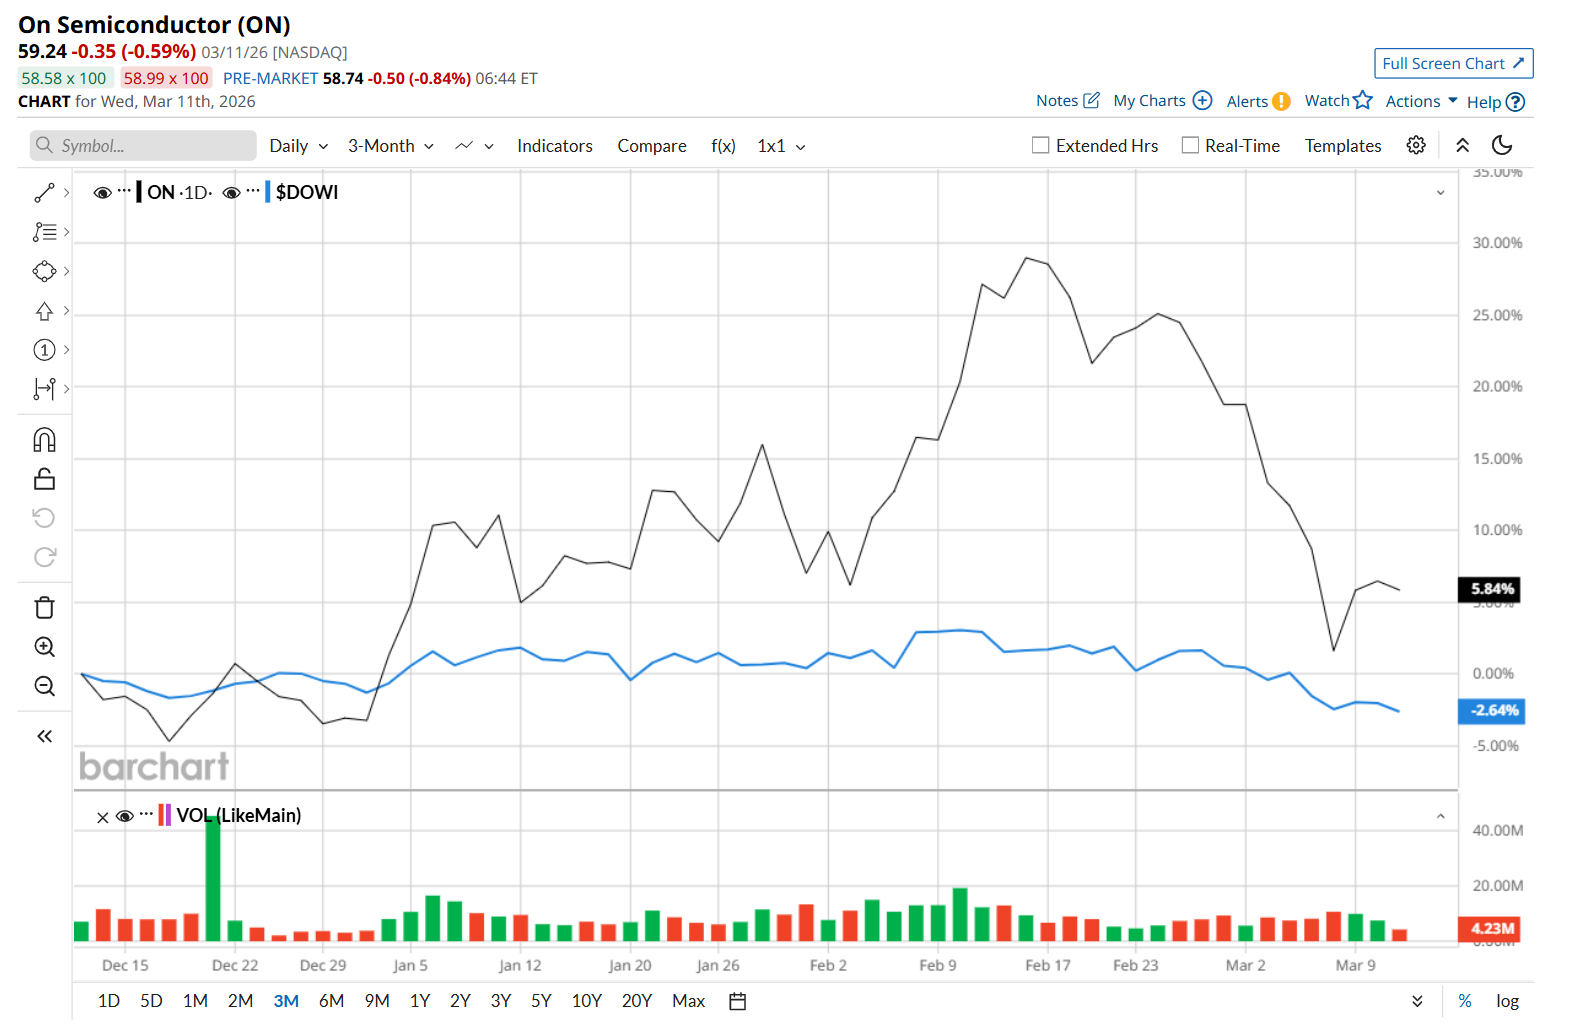1572x1036 pixels.
Task: Open the Indicators menu
Action: point(555,146)
